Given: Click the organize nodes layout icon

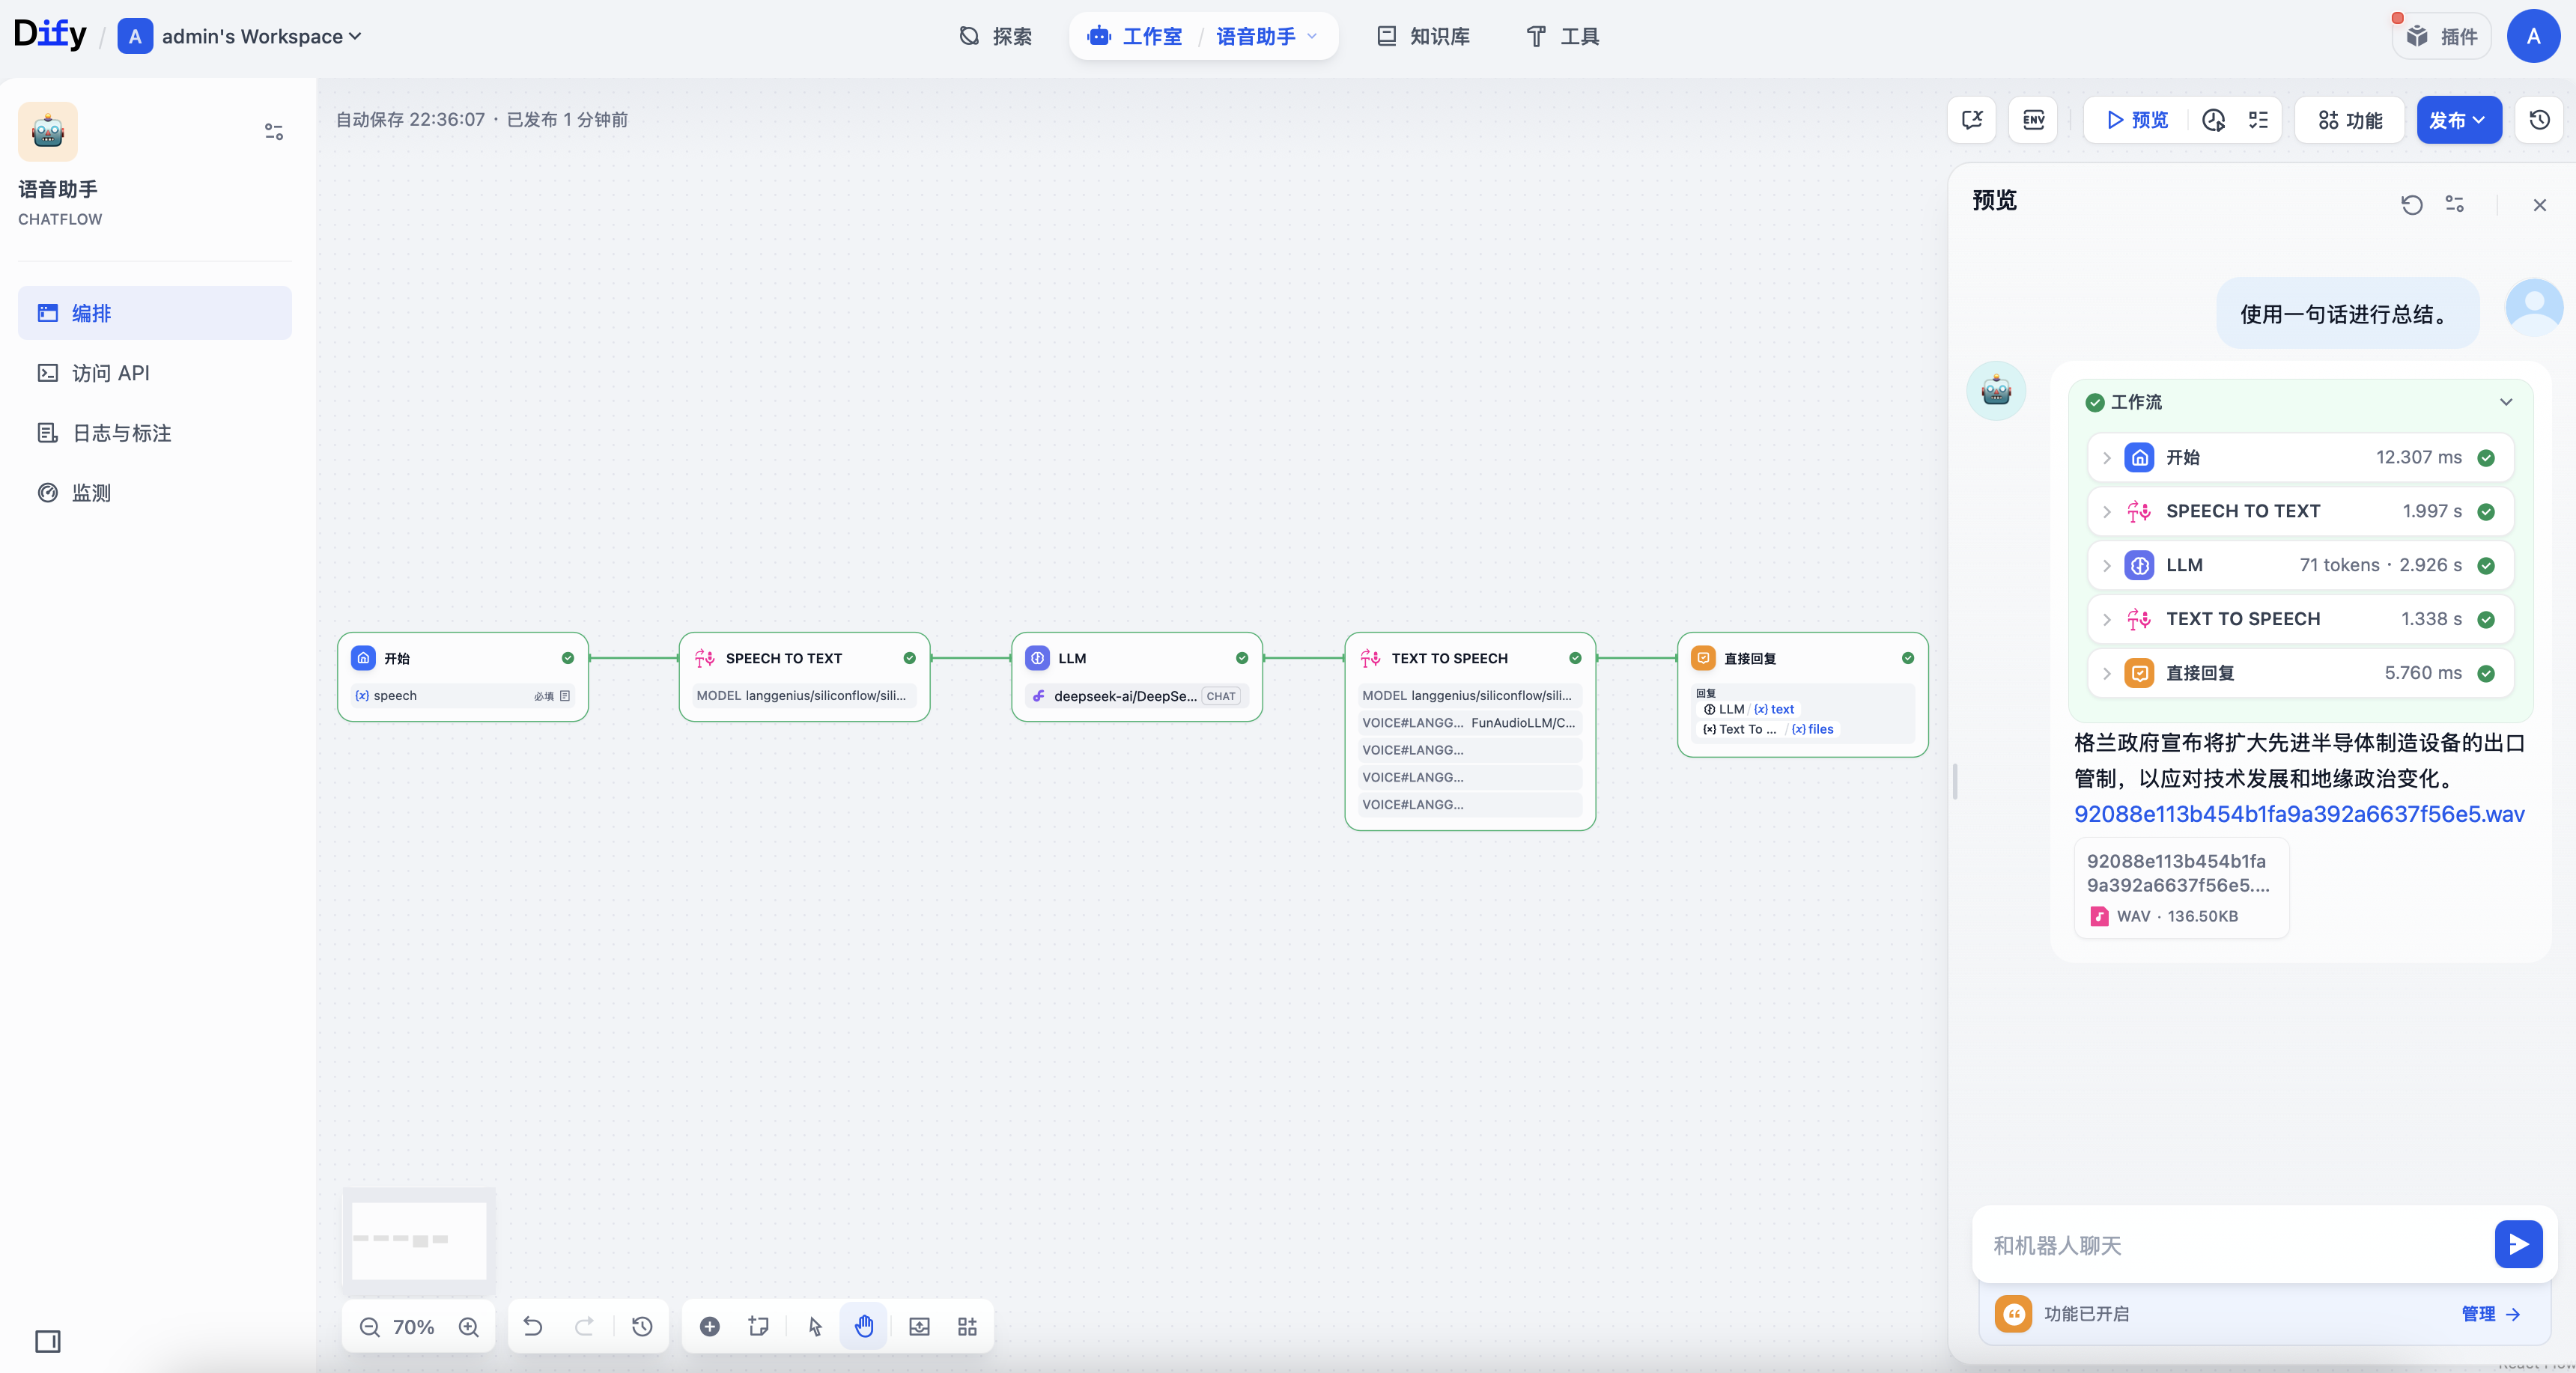Looking at the screenshot, I should pyautogui.click(x=967, y=1327).
